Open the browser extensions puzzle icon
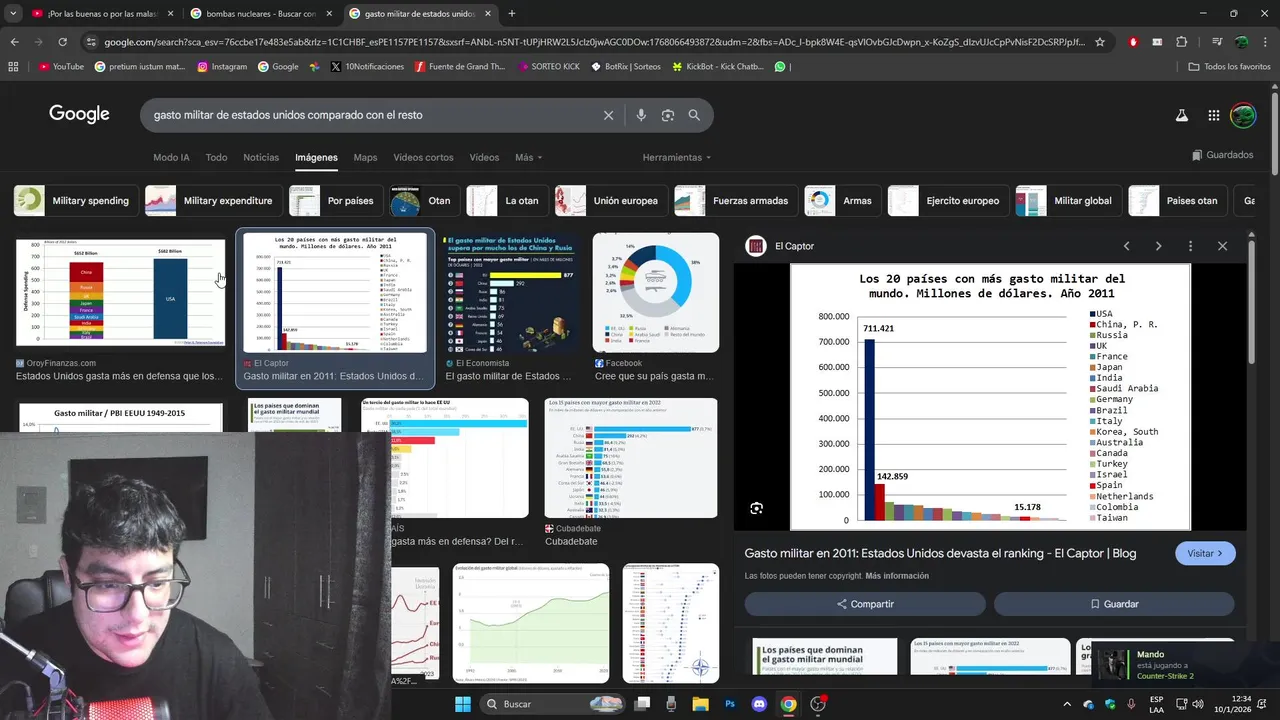Screen dimensions: 1280x720 (1182, 42)
